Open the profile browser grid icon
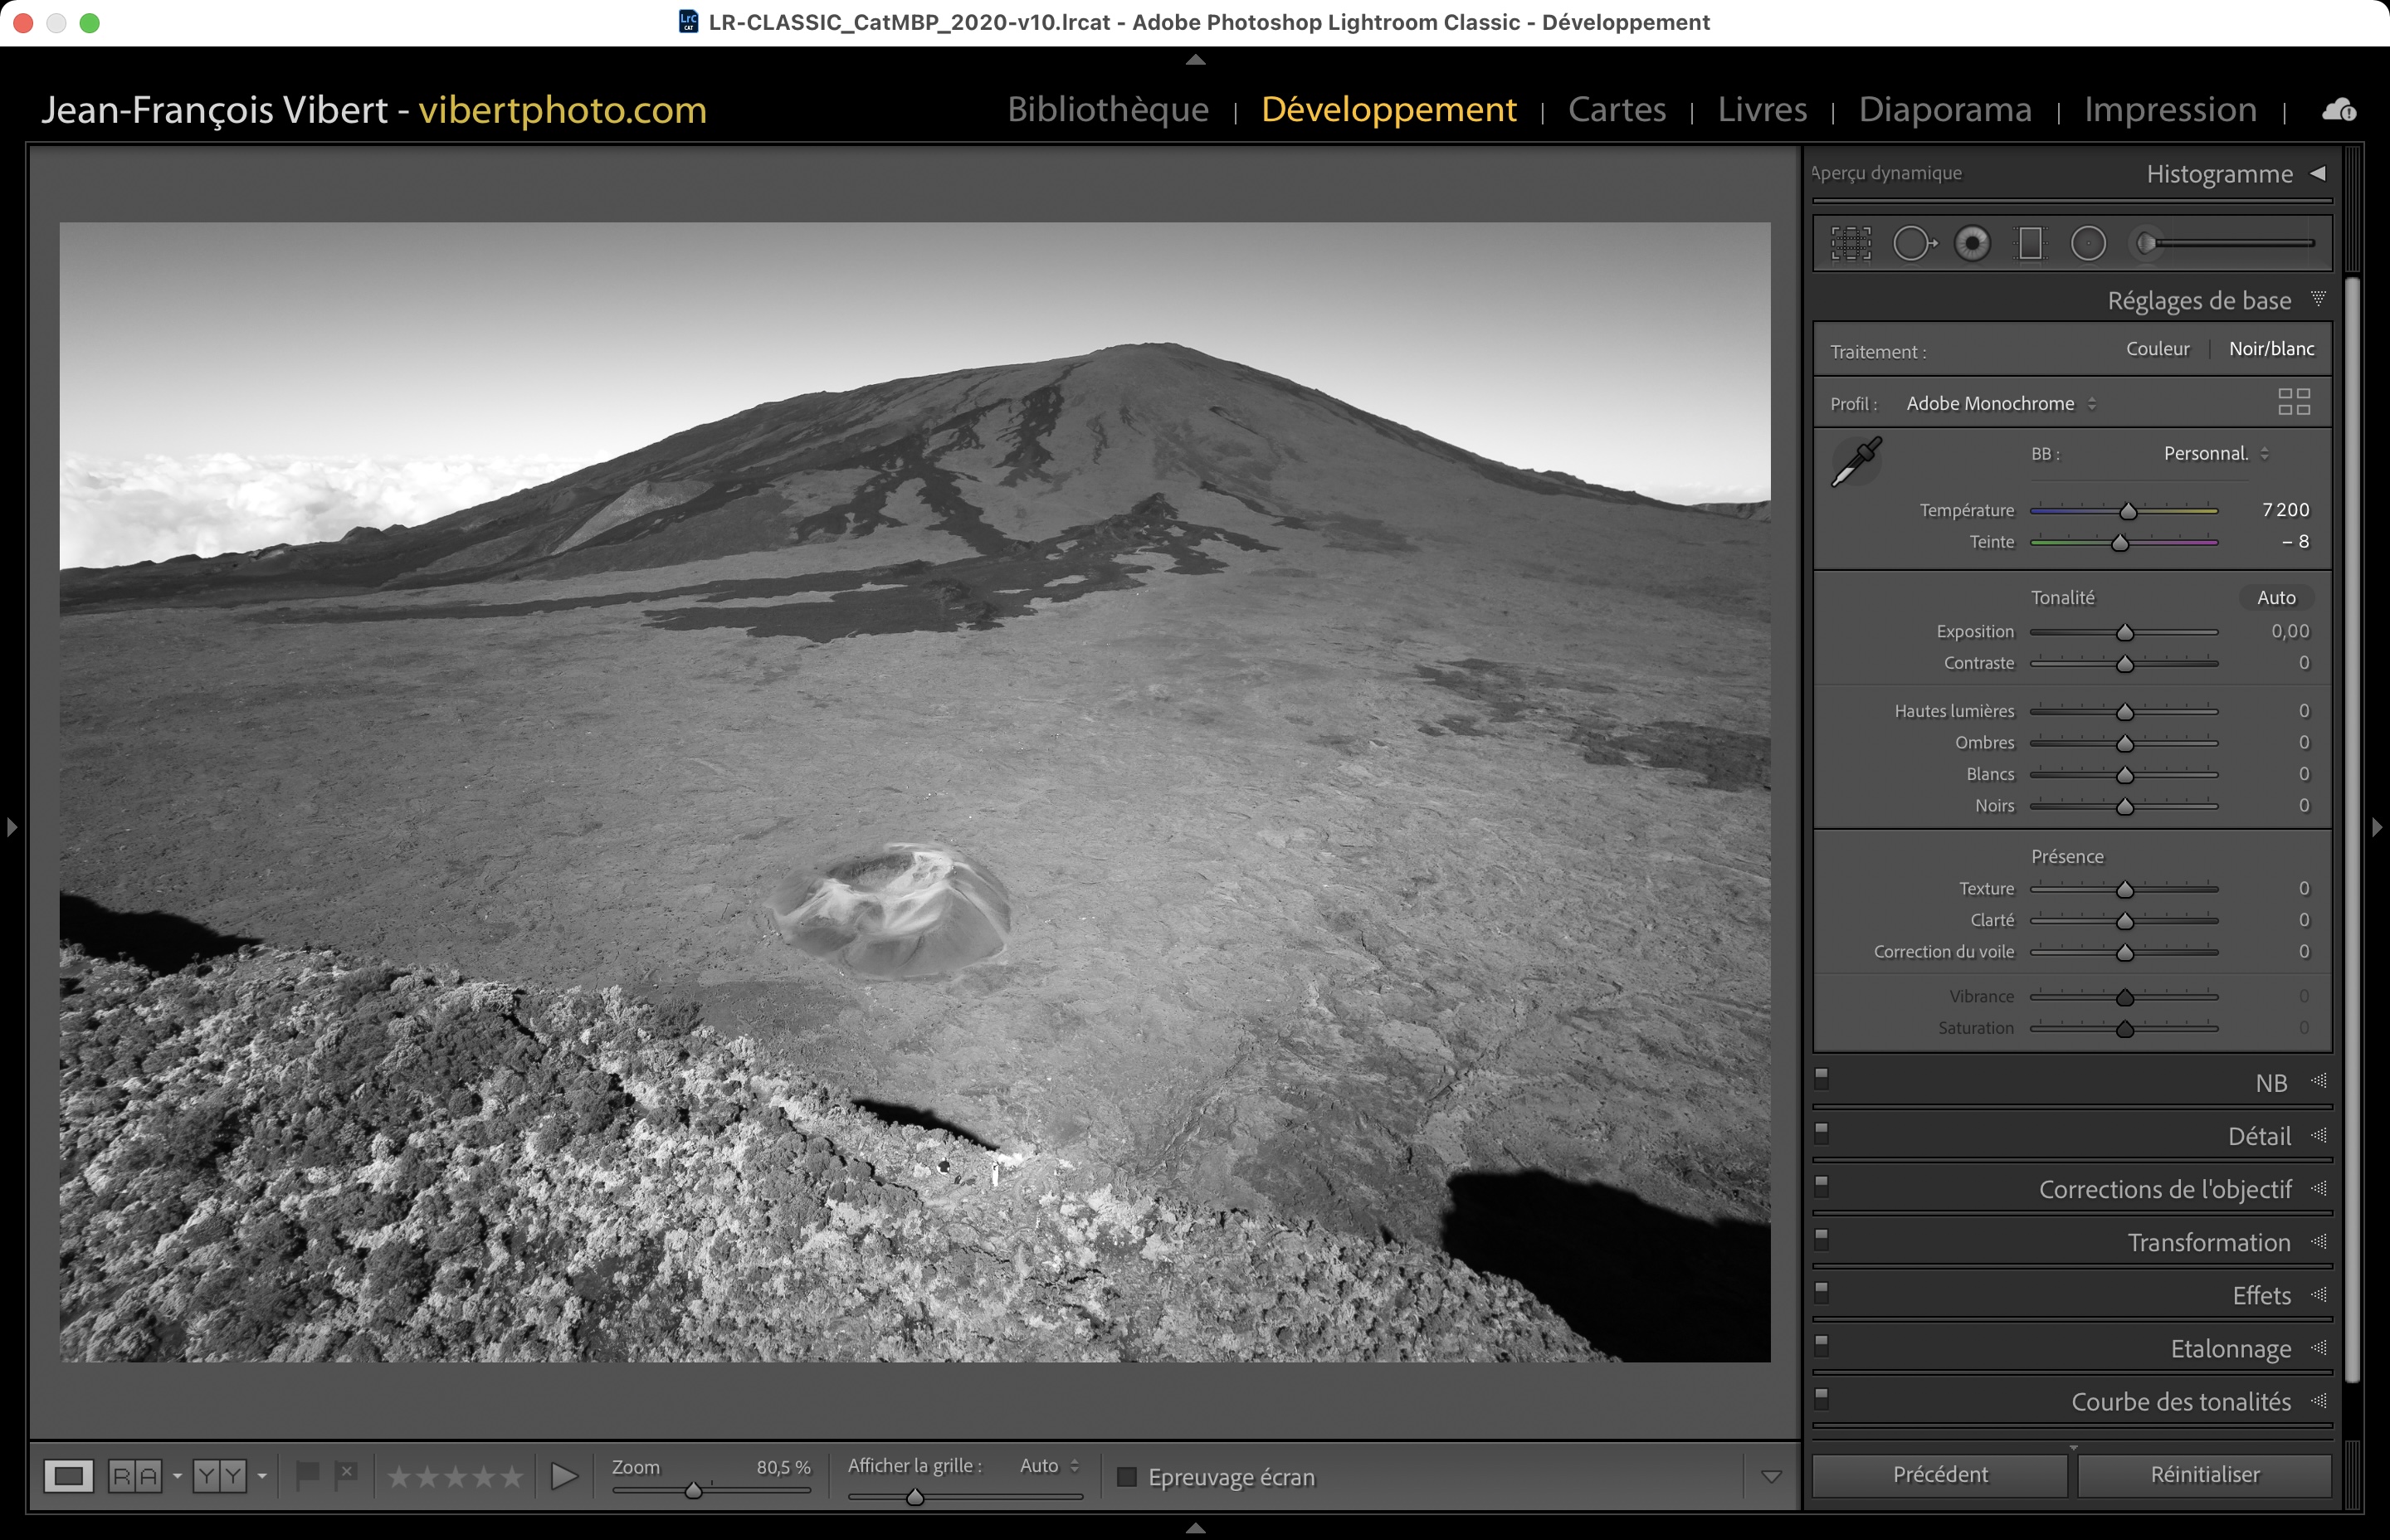The width and height of the screenshot is (2390, 1540). point(2293,402)
